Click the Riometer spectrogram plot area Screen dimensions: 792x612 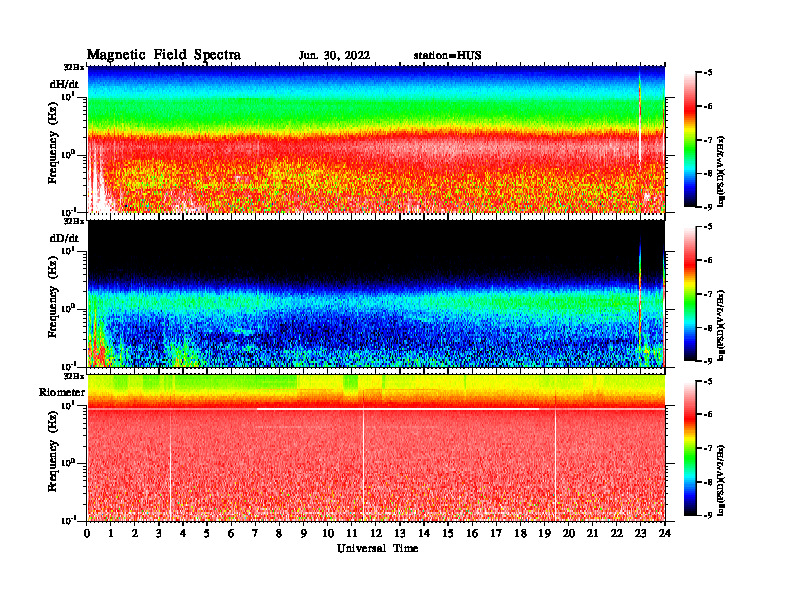(376, 448)
